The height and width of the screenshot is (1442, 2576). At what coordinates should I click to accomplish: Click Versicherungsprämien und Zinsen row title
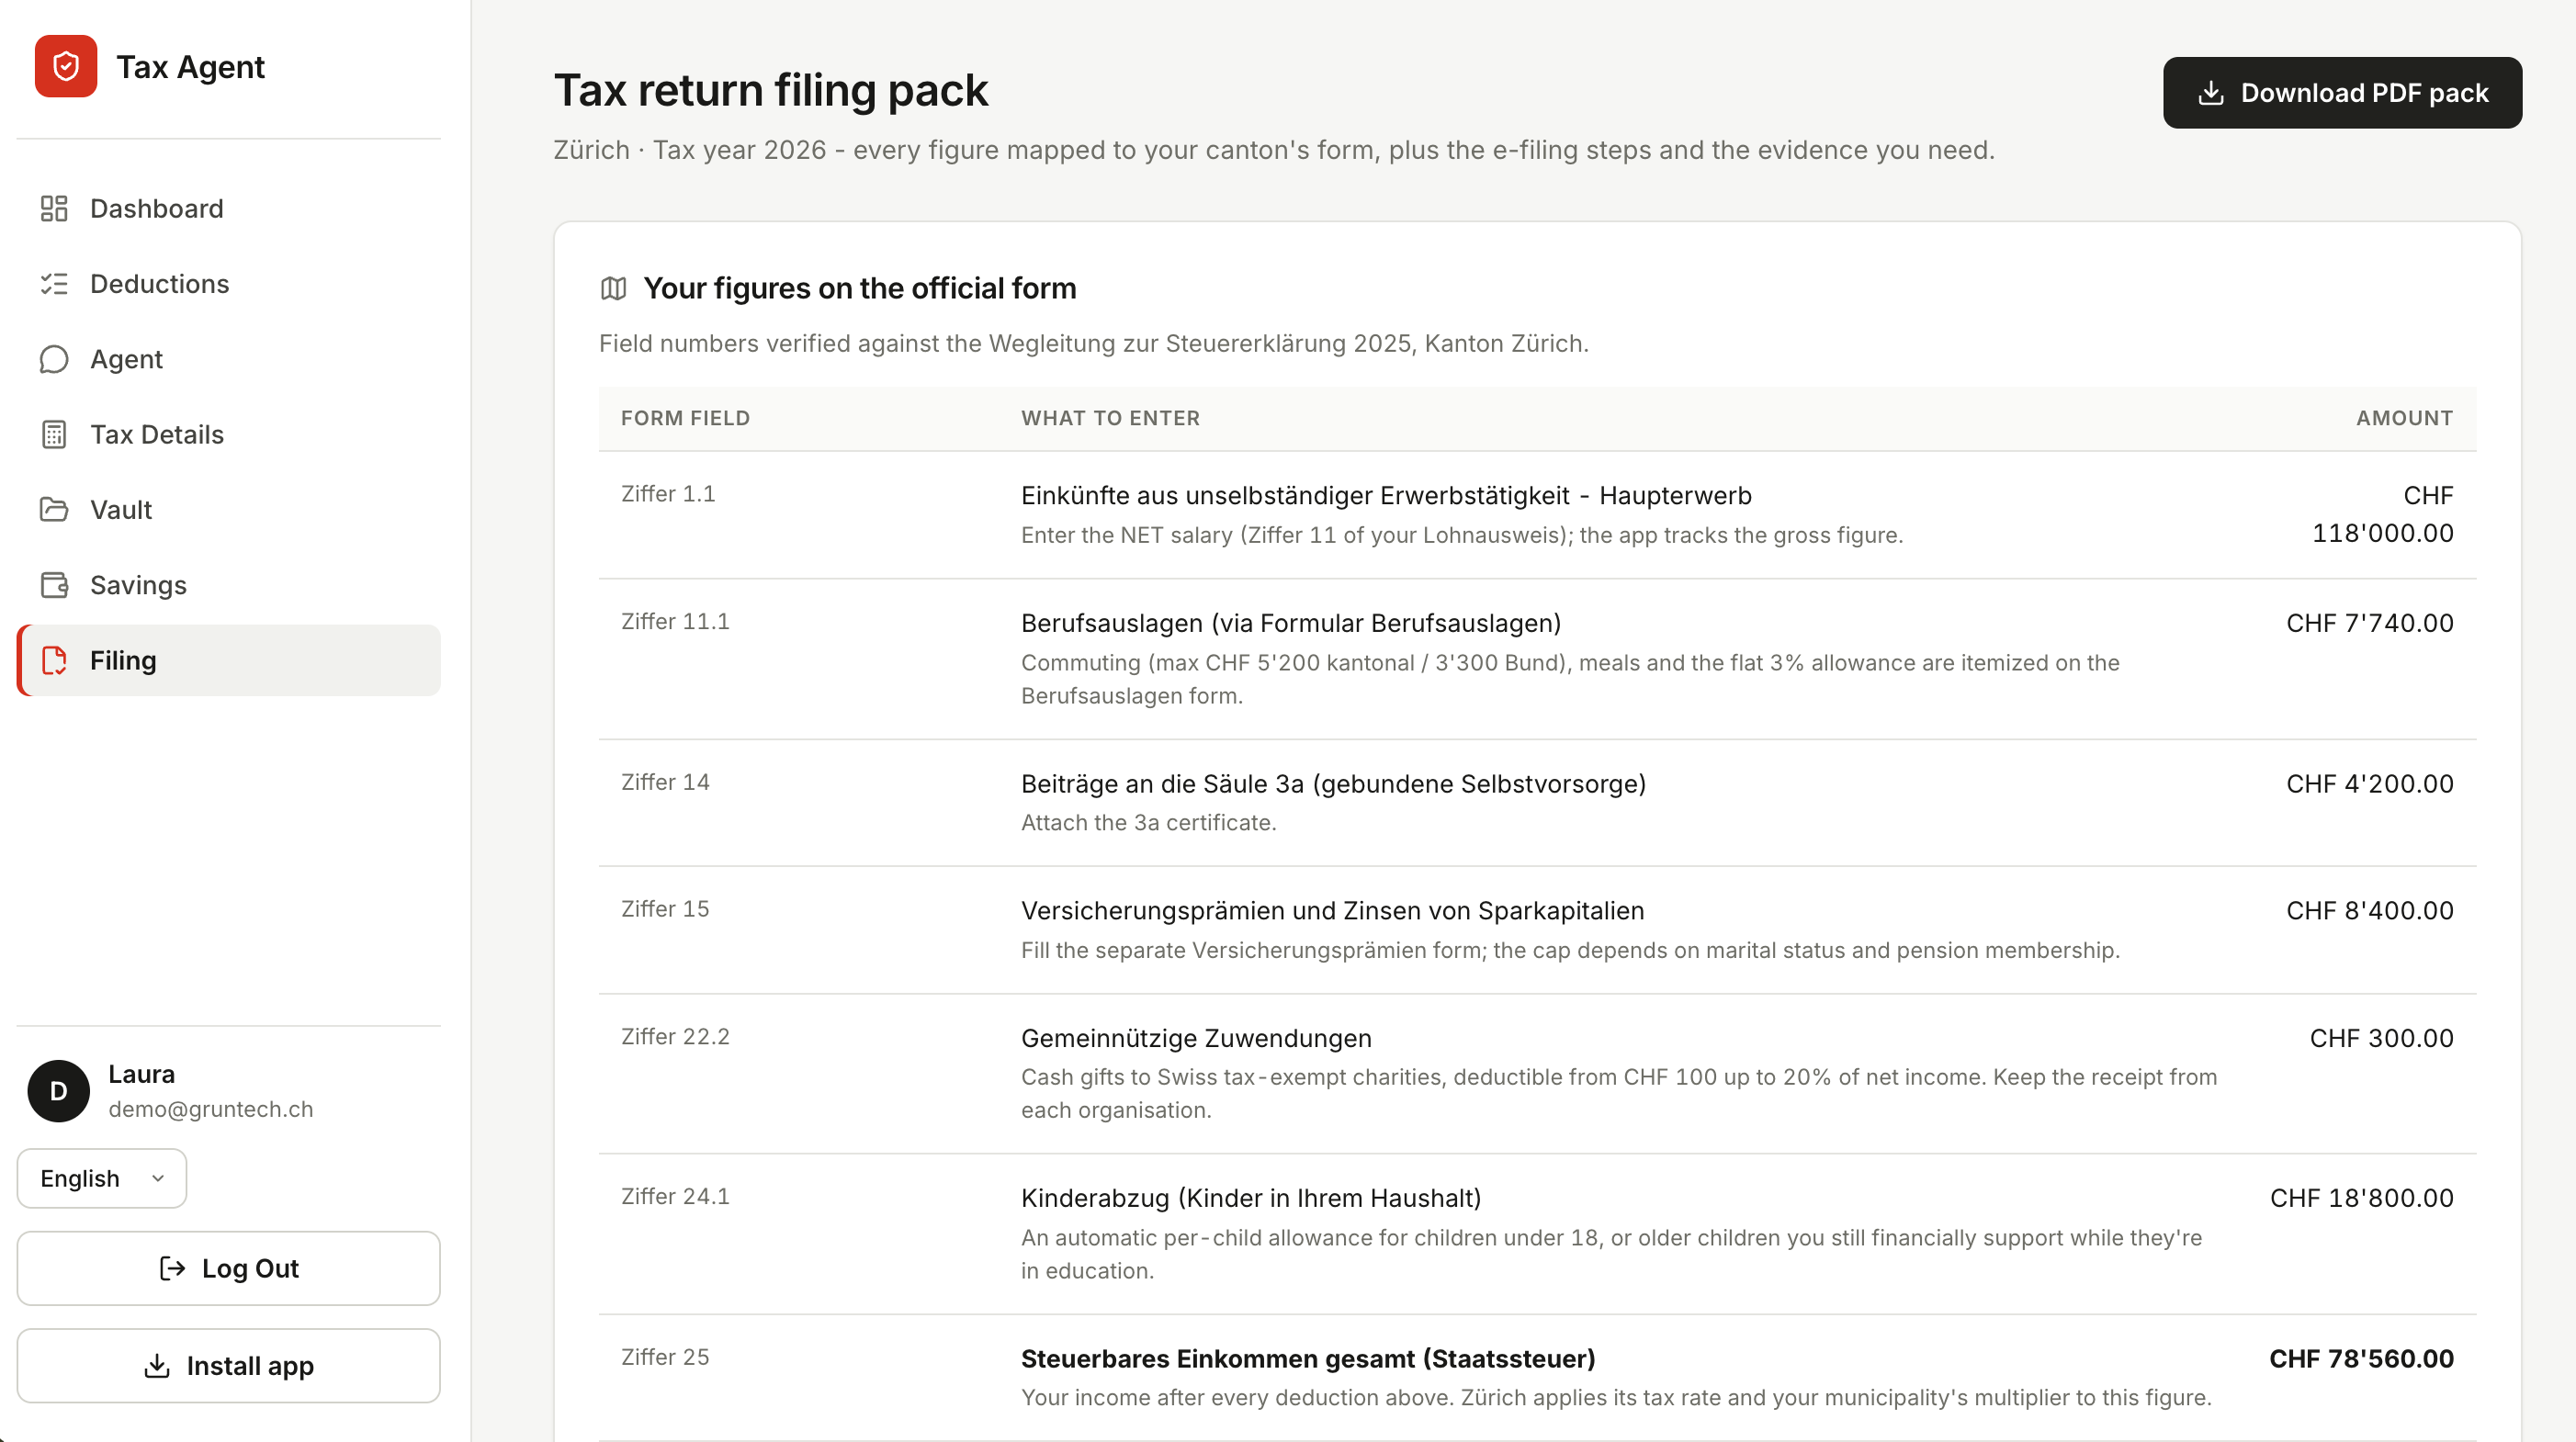point(1332,911)
